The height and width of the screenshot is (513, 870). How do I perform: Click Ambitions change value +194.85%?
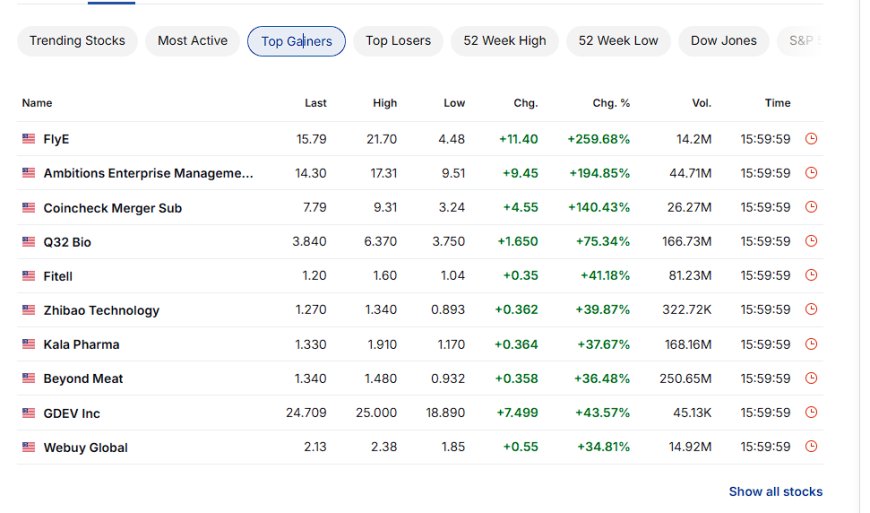599,174
